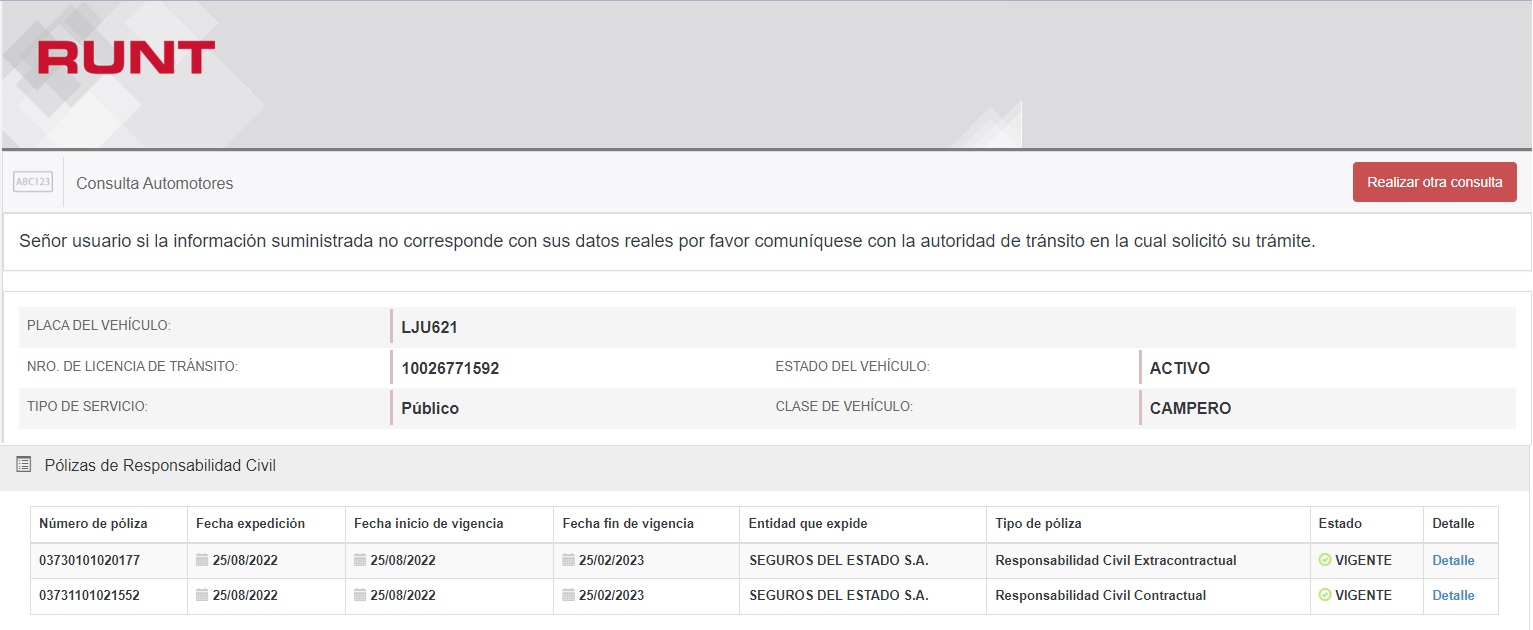Click the Número de póliza column header
The width and height of the screenshot is (1533, 630).
(93, 523)
